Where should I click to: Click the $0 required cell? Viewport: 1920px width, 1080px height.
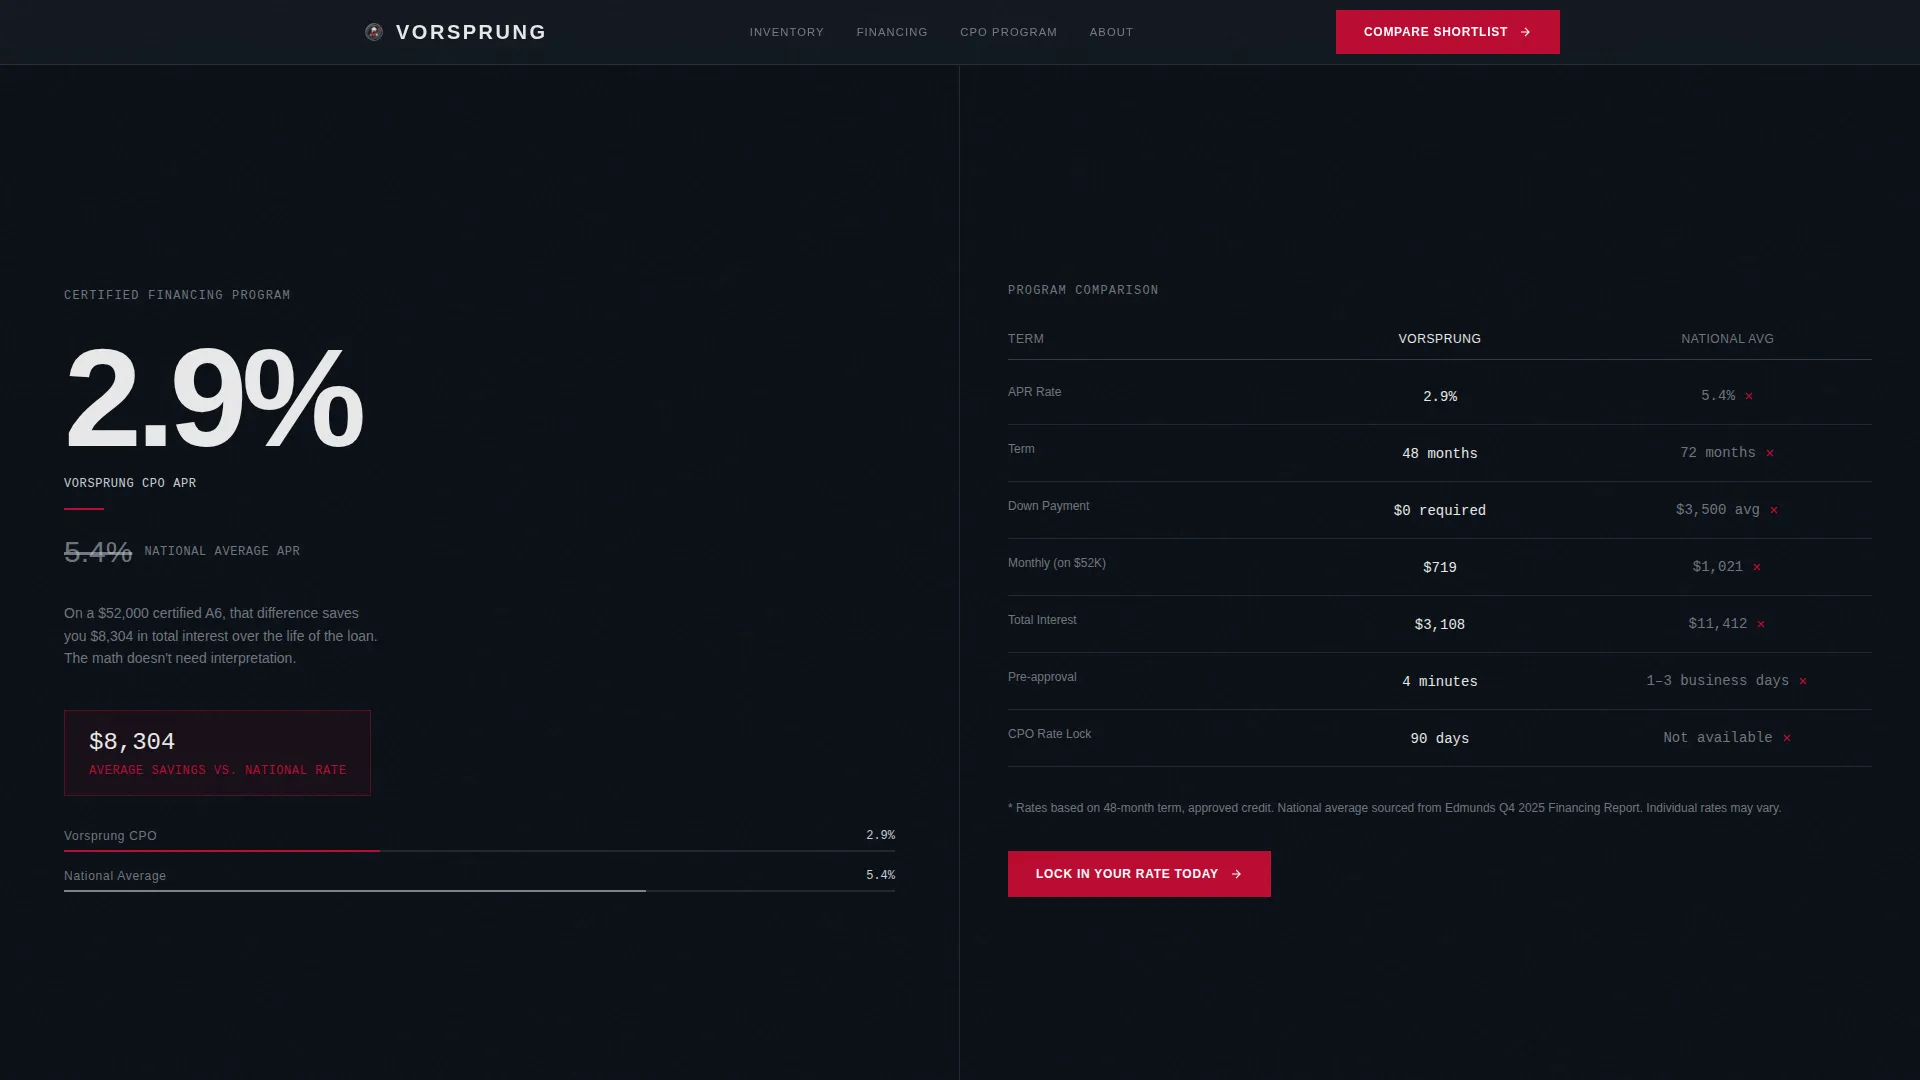(x=1440, y=511)
